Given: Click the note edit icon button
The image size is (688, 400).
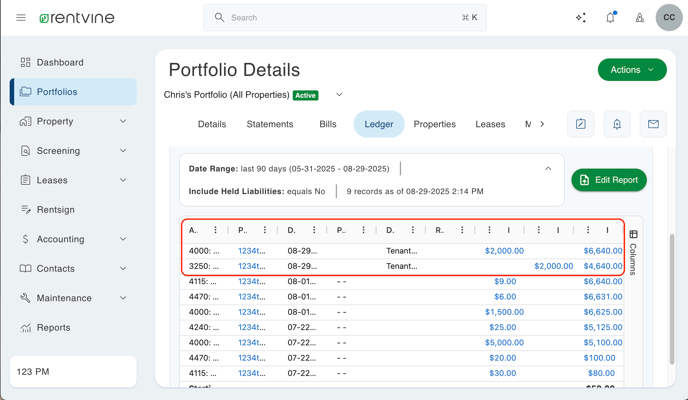Looking at the screenshot, I should (581, 124).
